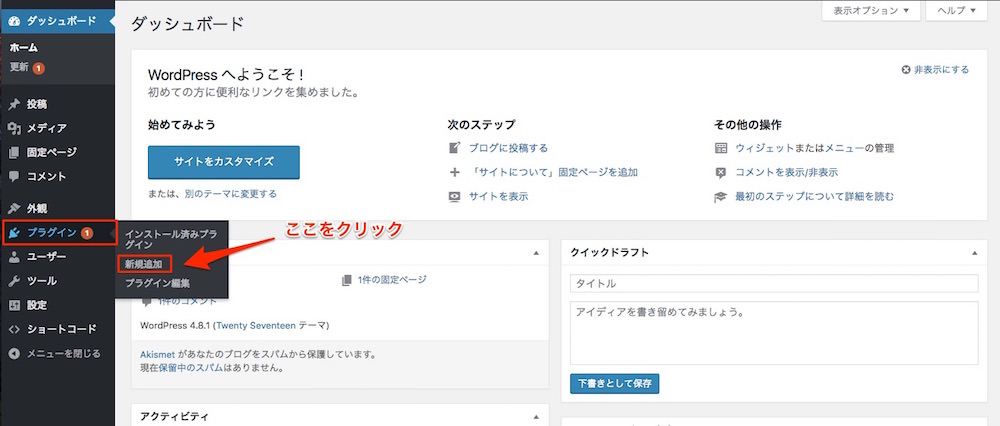Open the Akismet link

coord(158,354)
